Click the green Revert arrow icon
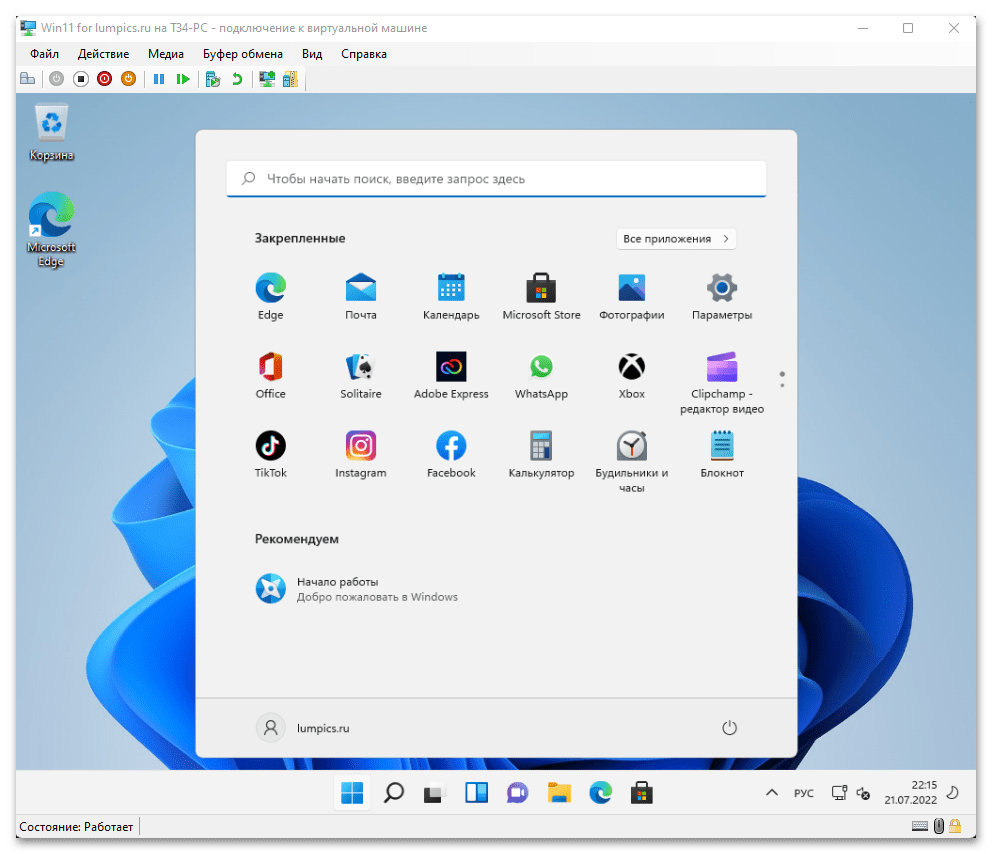Screen dimensions: 992x854 237,79
